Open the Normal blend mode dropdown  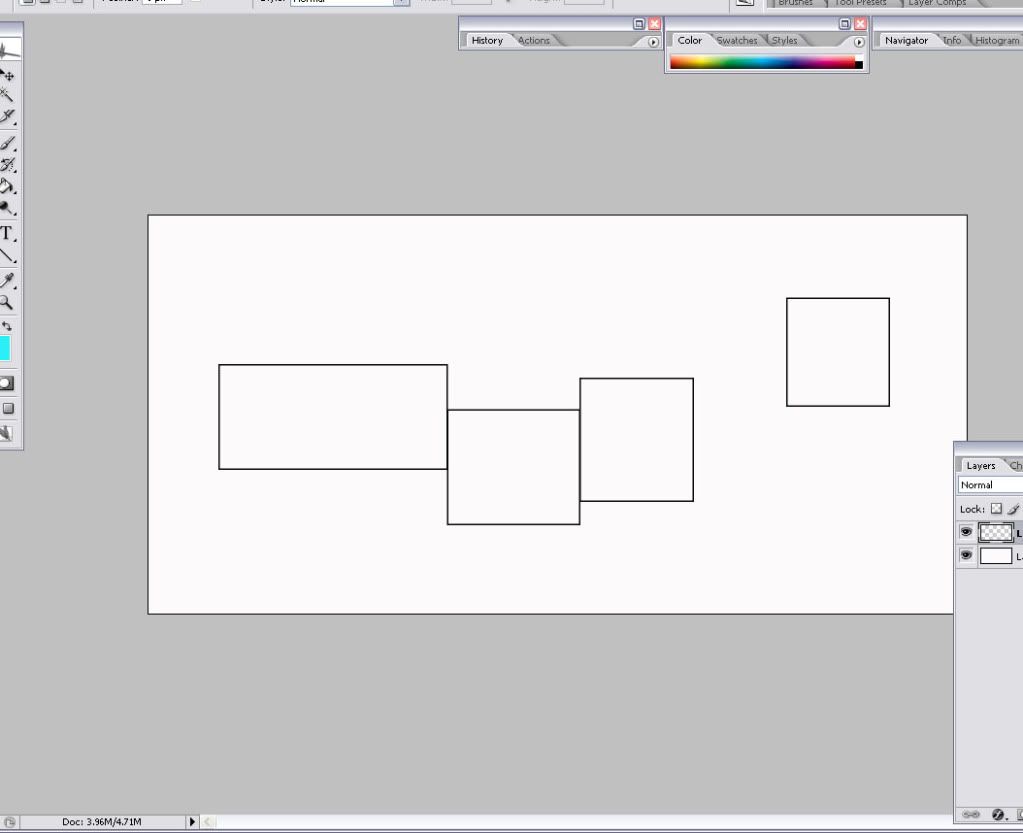coord(990,485)
